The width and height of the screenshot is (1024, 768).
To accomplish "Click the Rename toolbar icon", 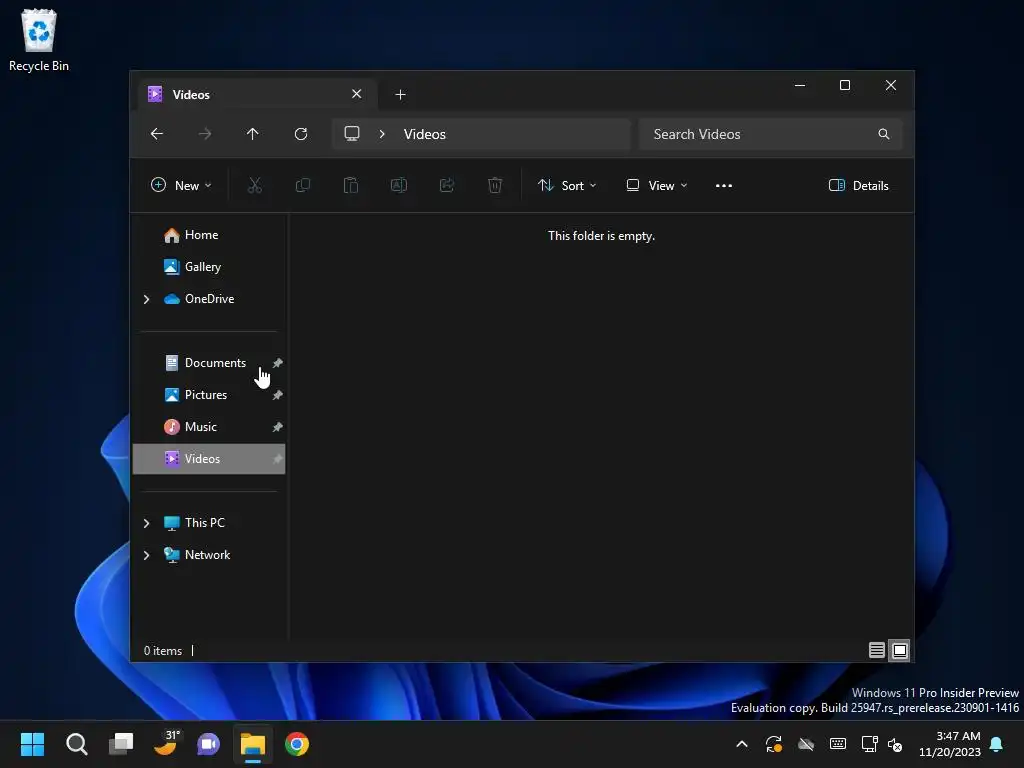I will tap(399, 185).
